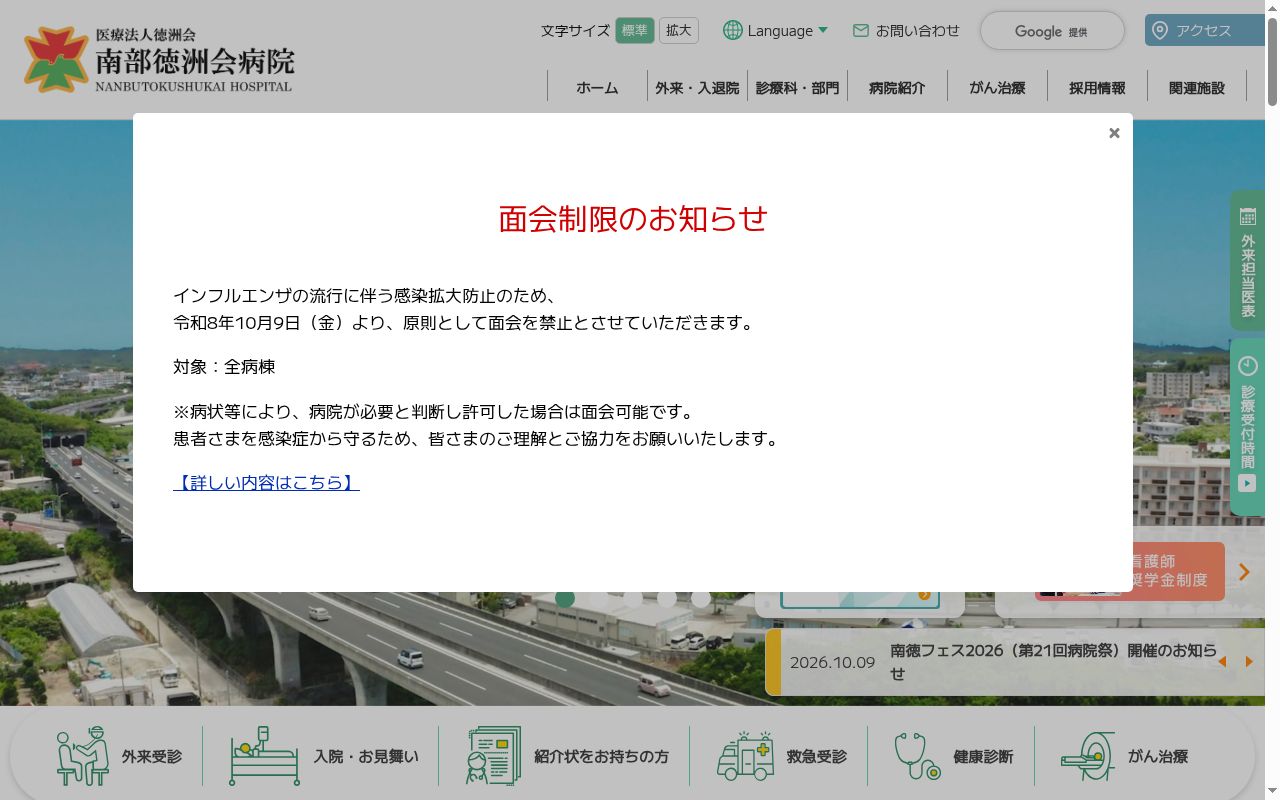The image size is (1280, 800).
Task: Click the がん治療 scanner icon at the bottom
Action: coord(1087,756)
